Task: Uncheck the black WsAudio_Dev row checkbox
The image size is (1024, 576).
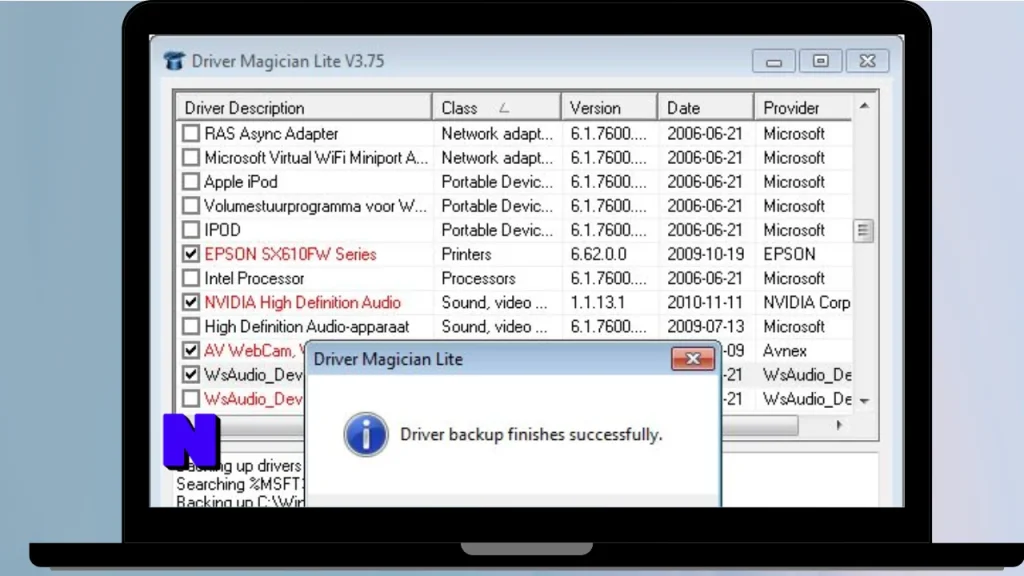Action: [191, 375]
